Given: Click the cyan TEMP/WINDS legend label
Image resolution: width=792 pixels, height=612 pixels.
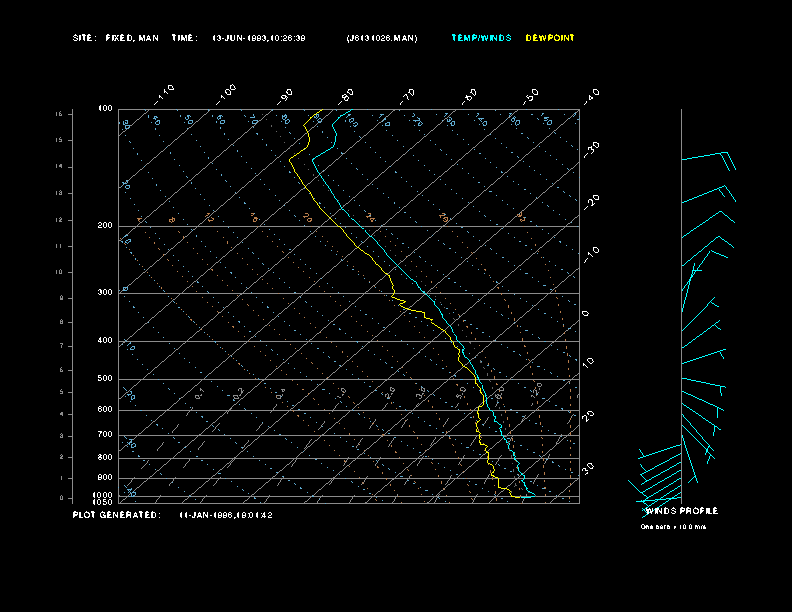Looking at the screenshot, I should click(x=480, y=38).
